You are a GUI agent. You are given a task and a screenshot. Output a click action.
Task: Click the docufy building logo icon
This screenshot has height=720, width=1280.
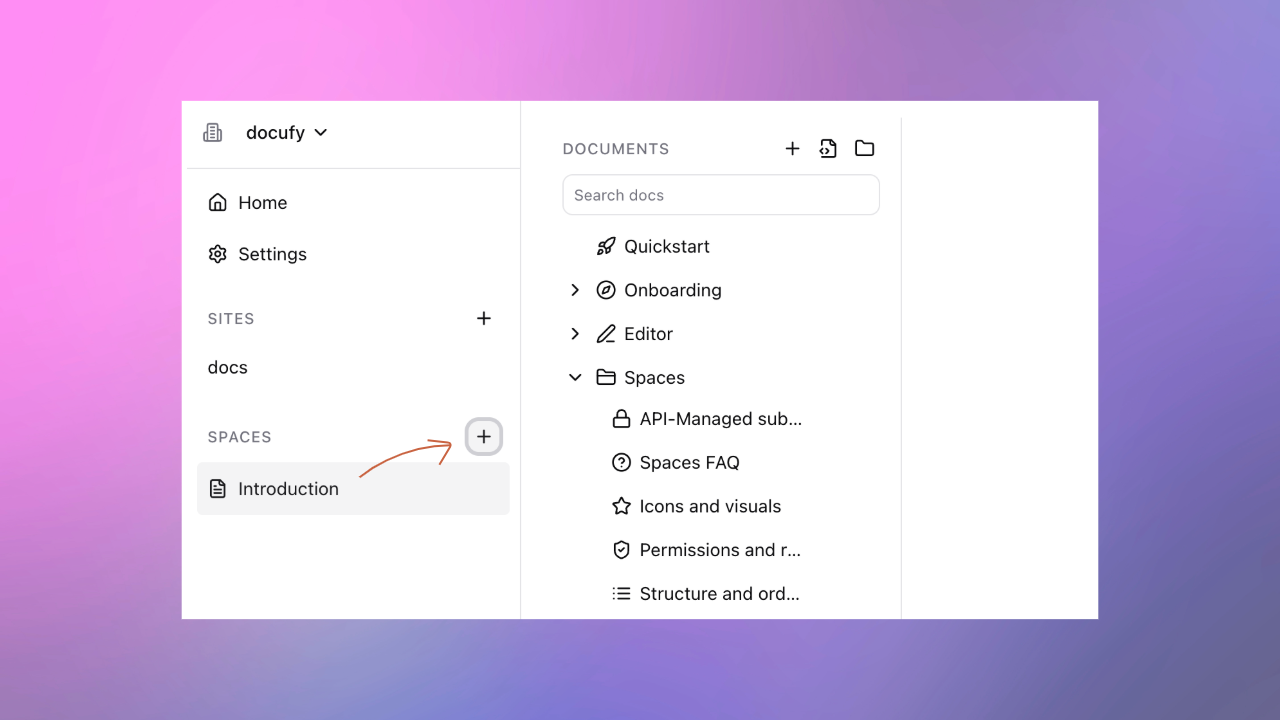(213, 133)
